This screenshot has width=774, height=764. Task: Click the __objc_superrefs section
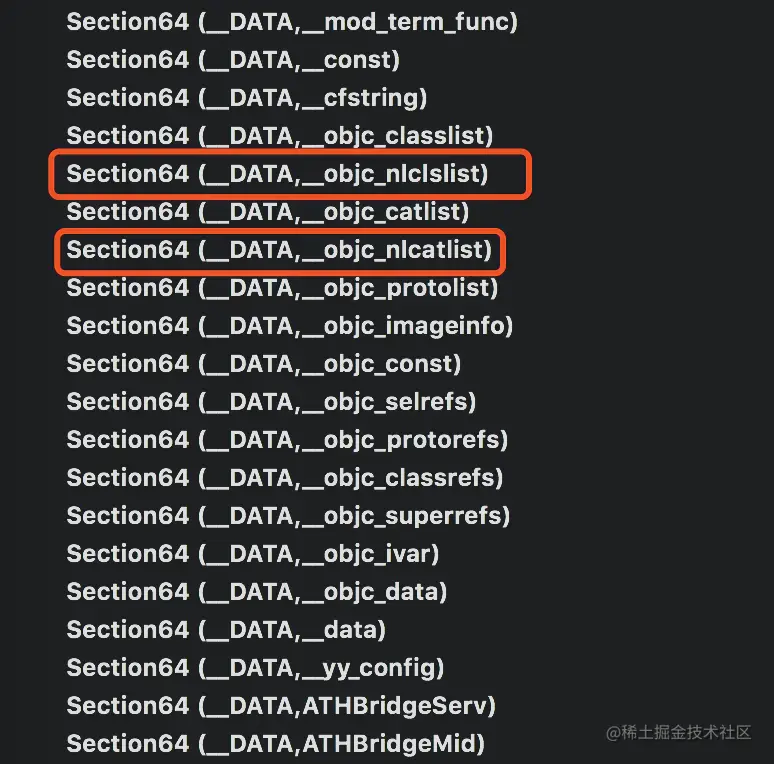point(288,516)
